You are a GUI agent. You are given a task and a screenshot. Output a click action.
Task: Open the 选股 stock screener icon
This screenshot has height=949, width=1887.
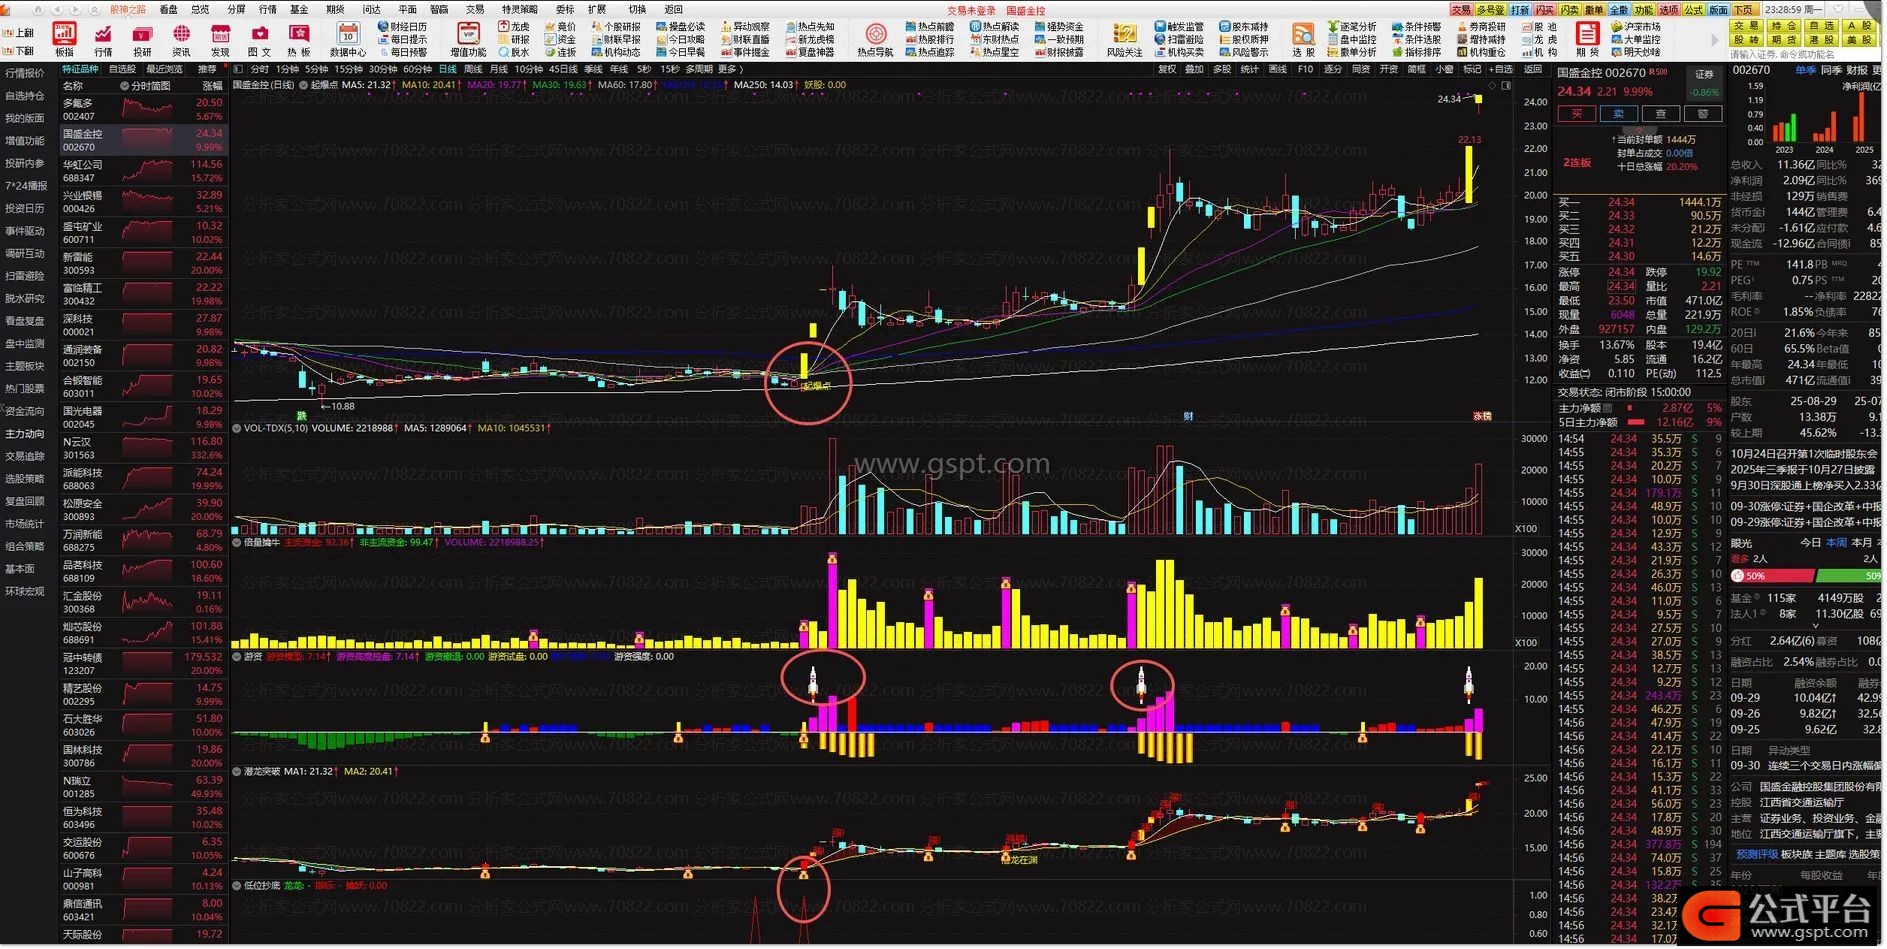[x=1303, y=38]
